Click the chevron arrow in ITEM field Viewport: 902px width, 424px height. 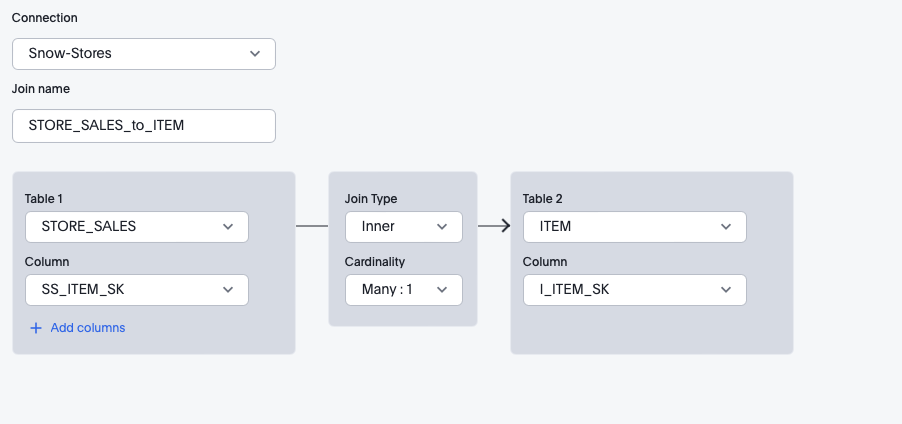tap(726, 227)
